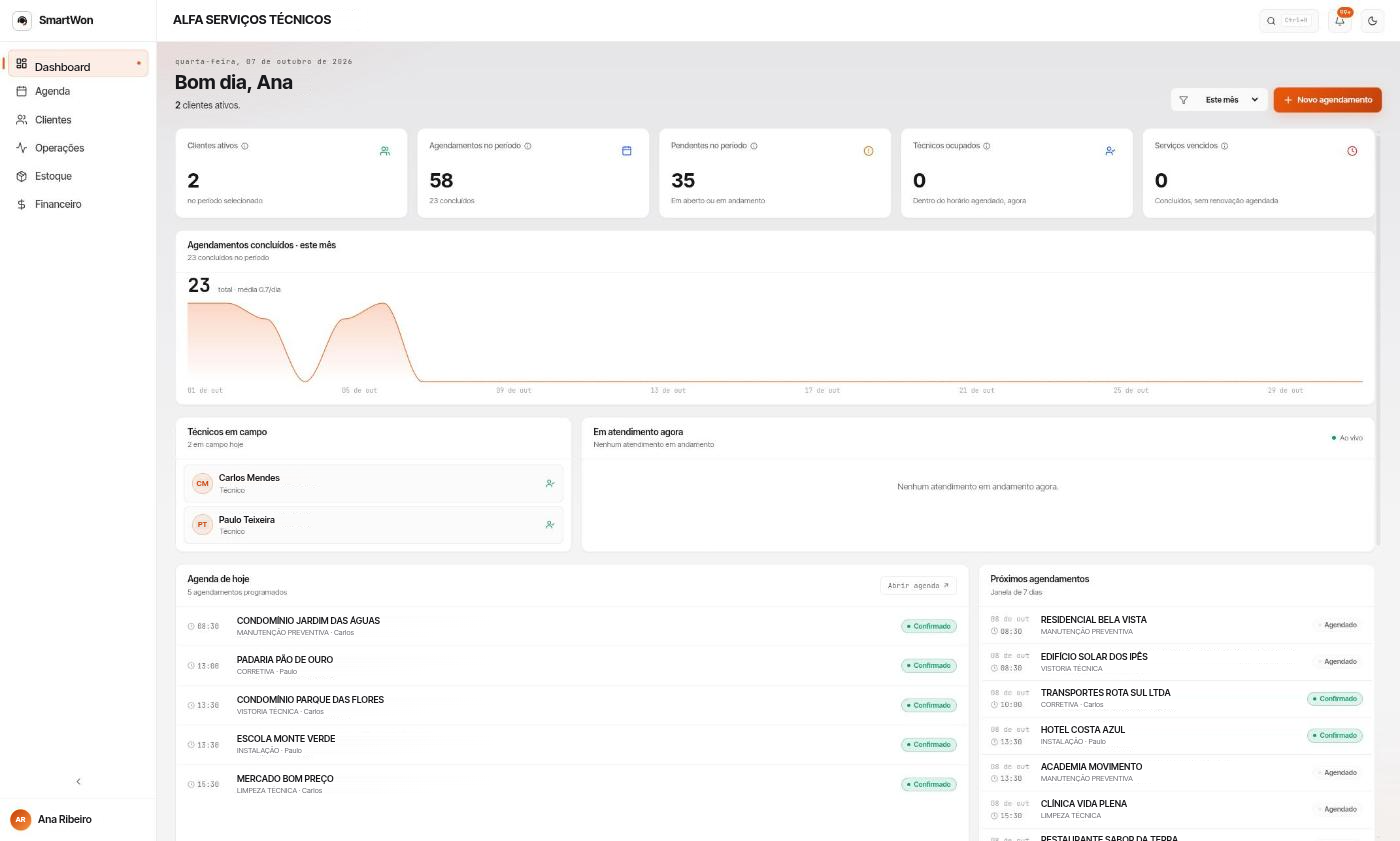
Task: Click info icon beside 'Agendamentos no período'
Action: [x=528, y=146]
